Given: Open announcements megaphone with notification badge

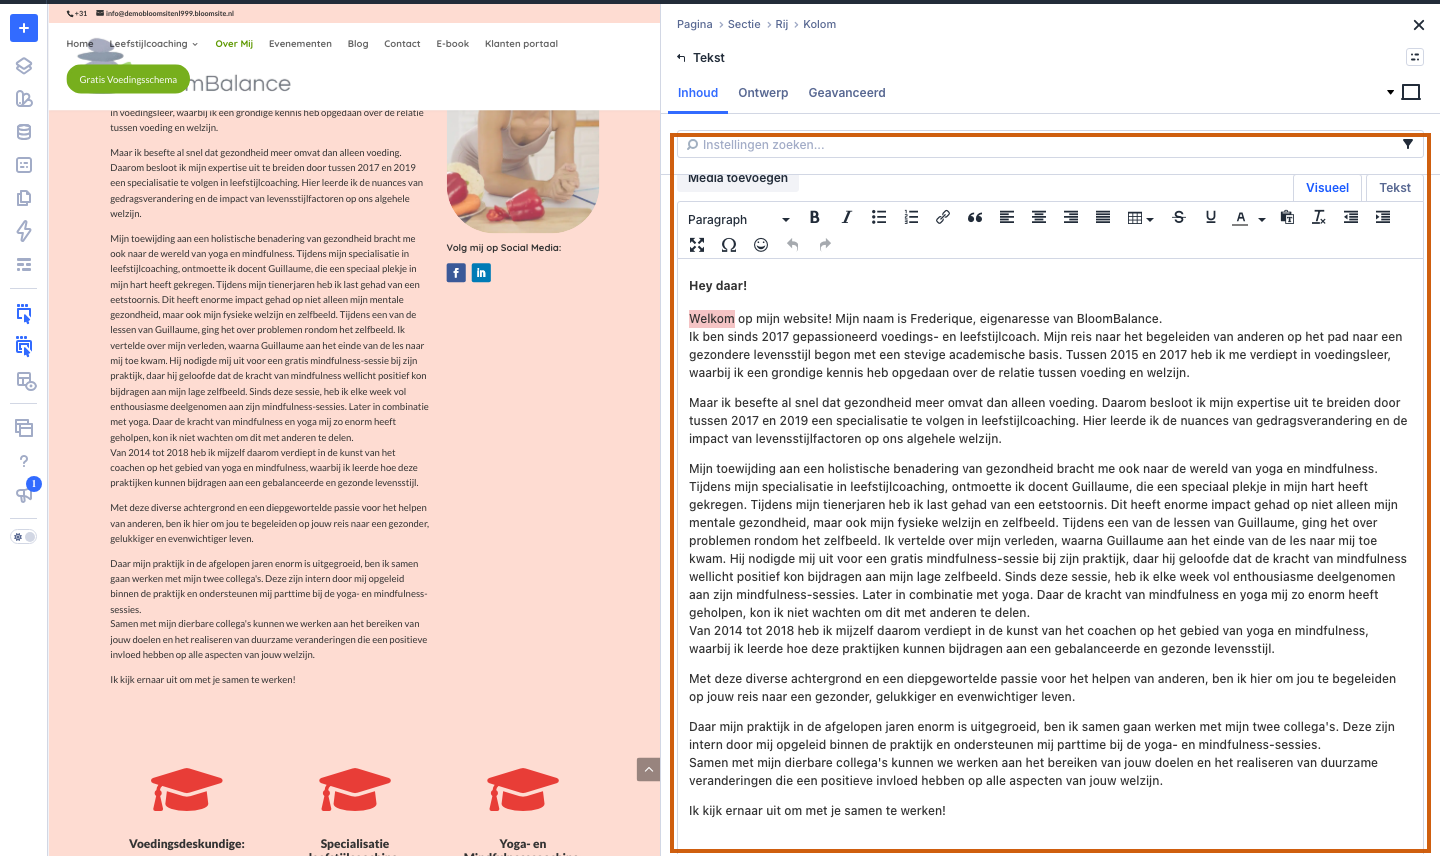Looking at the screenshot, I should coord(25,493).
